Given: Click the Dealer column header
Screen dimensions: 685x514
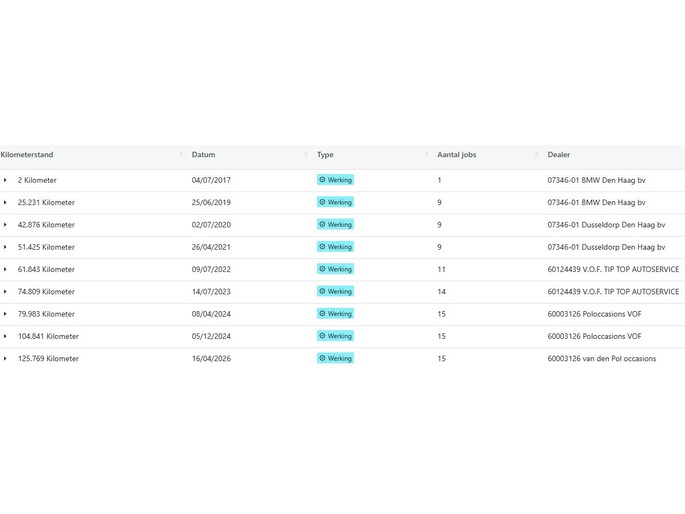Looking at the screenshot, I should (x=558, y=155).
